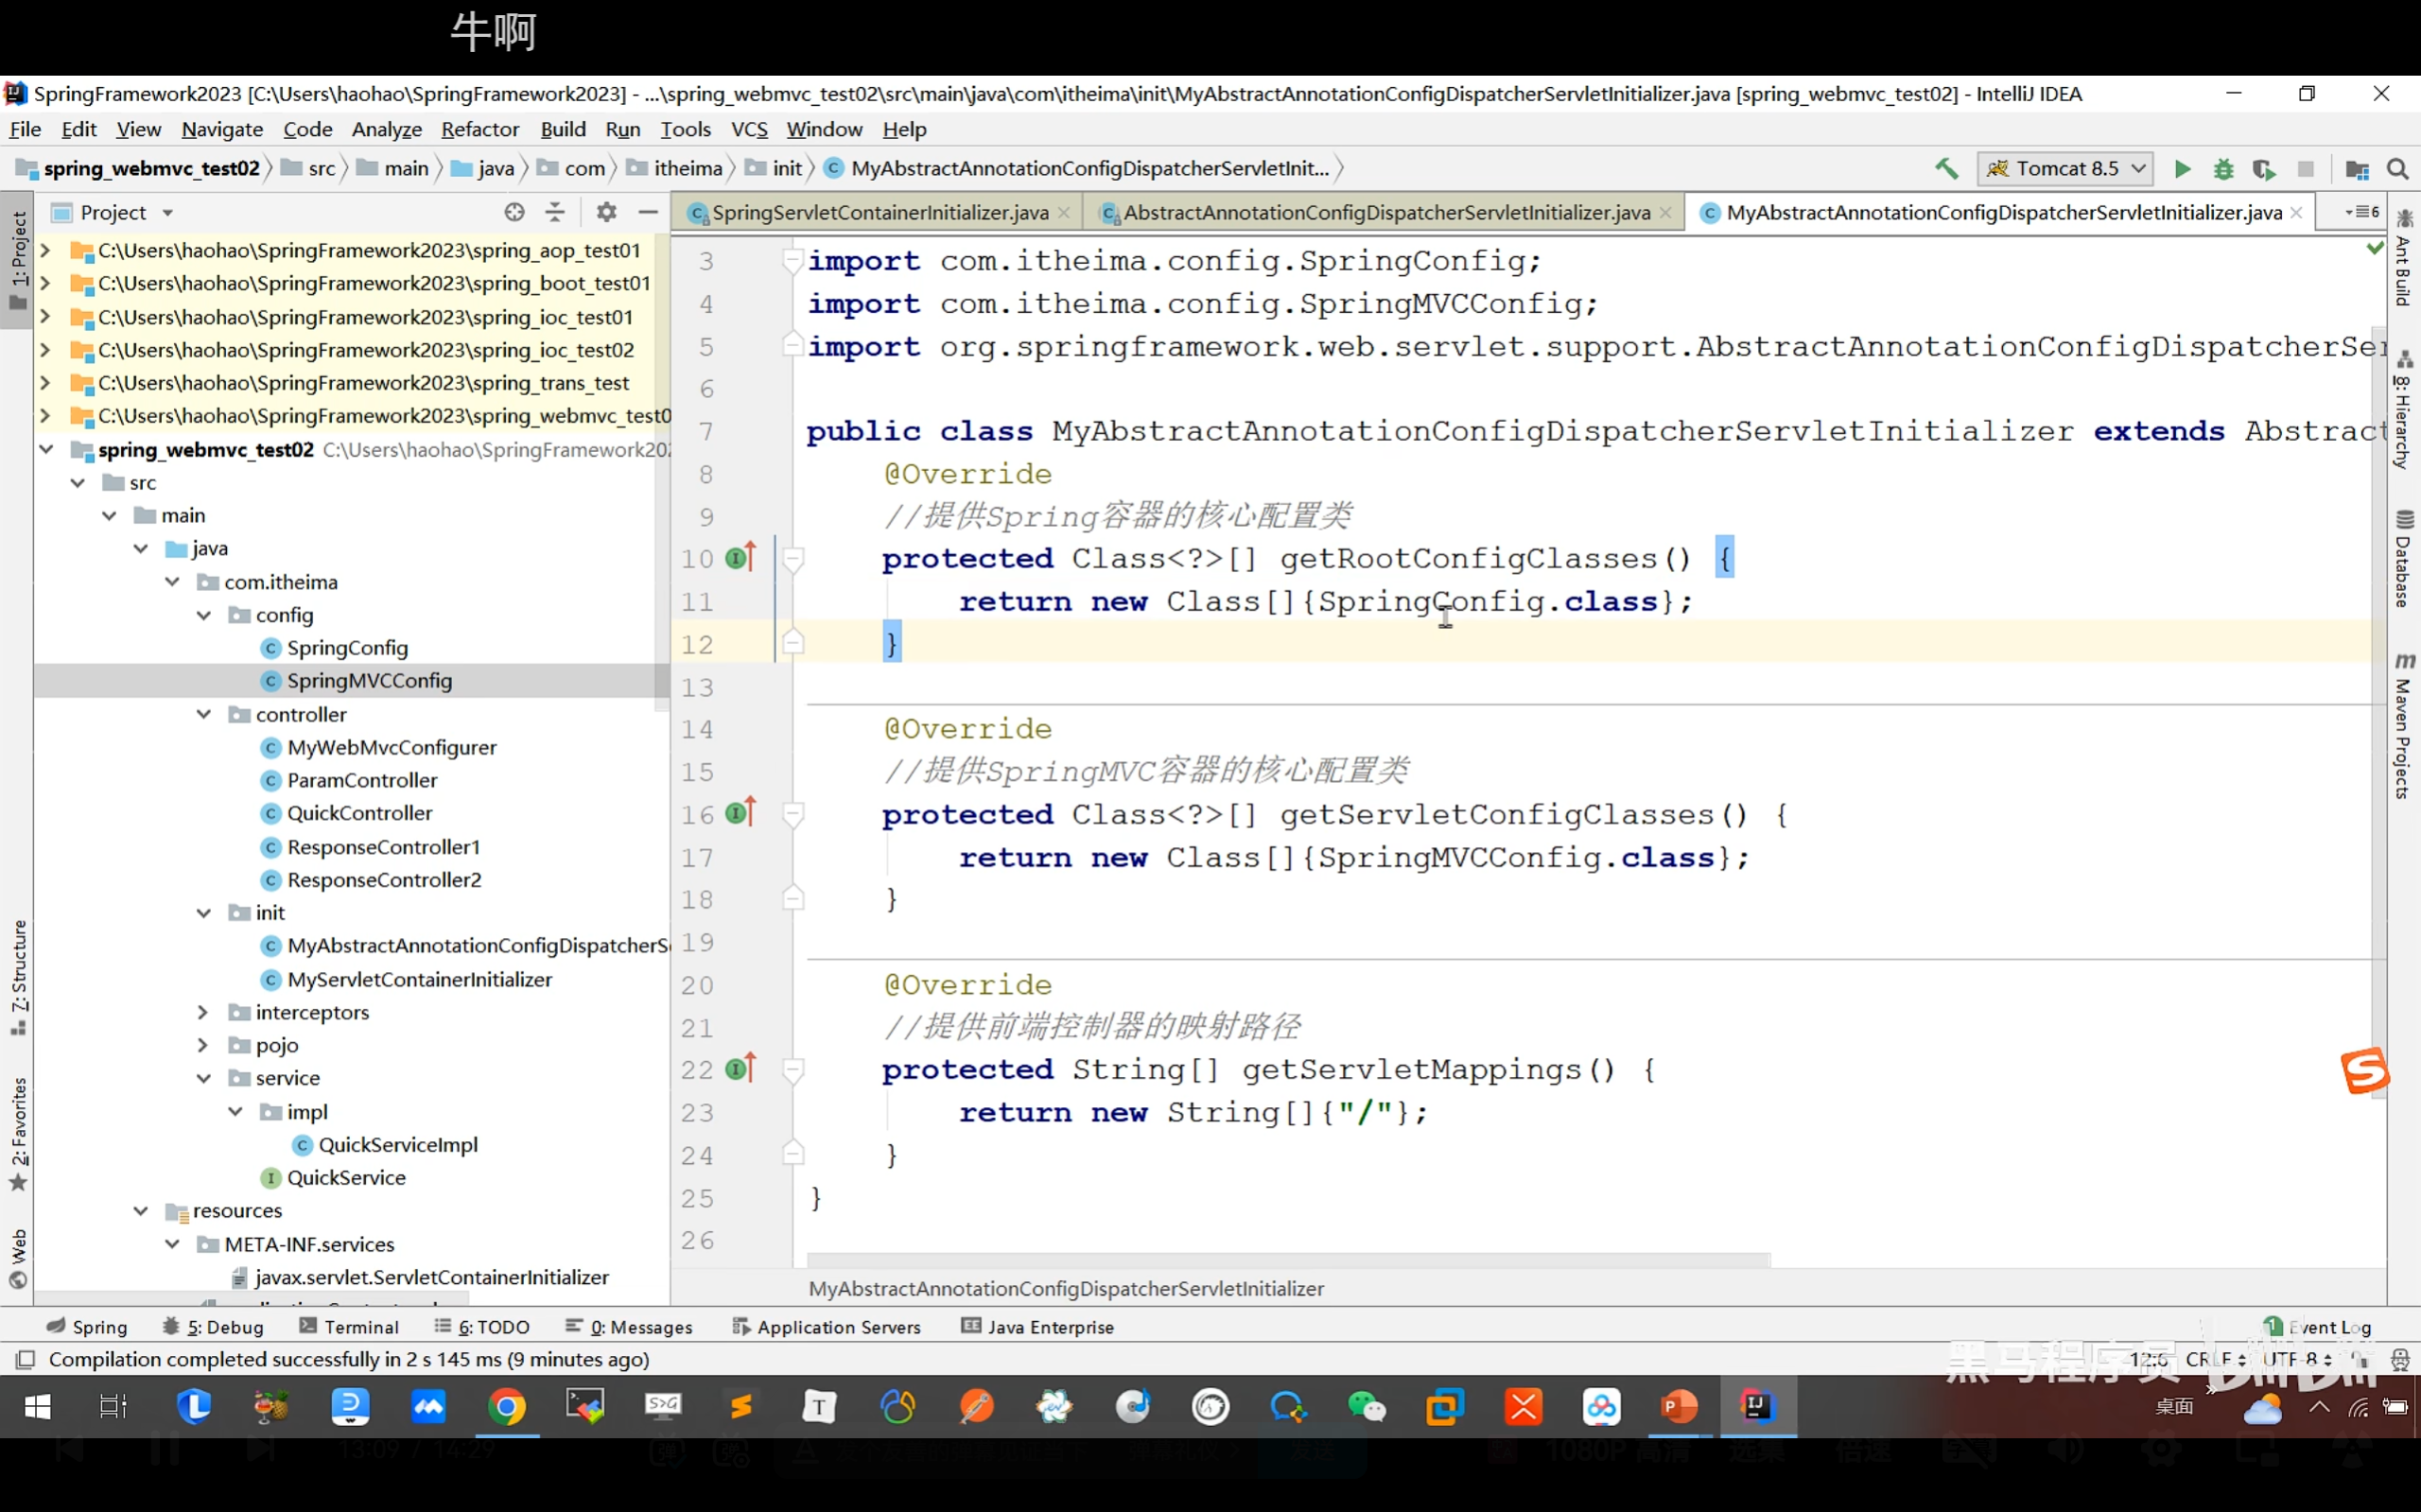
Task: Open the 0: Messages panel
Action: (629, 1327)
